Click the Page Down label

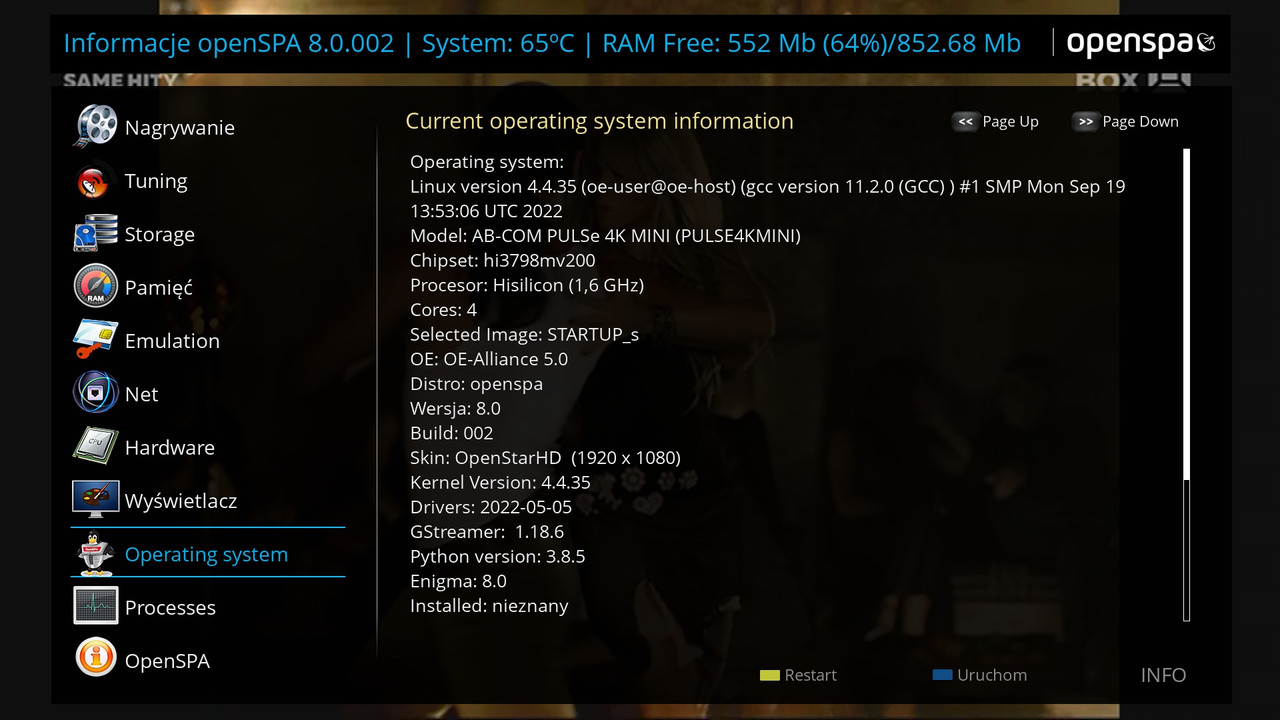[x=1140, y=122]
